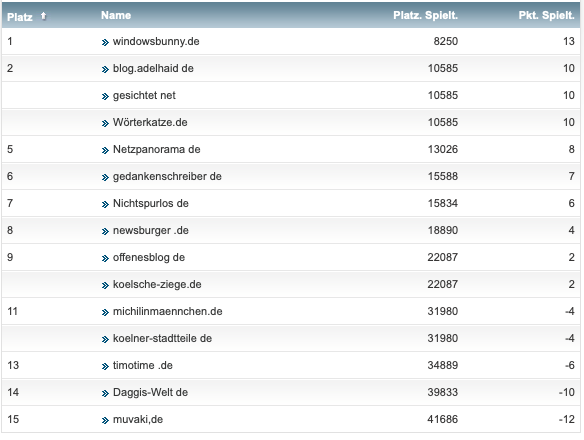Click the arrow icon before koelner-stadtteile de

tap(105, 339)
